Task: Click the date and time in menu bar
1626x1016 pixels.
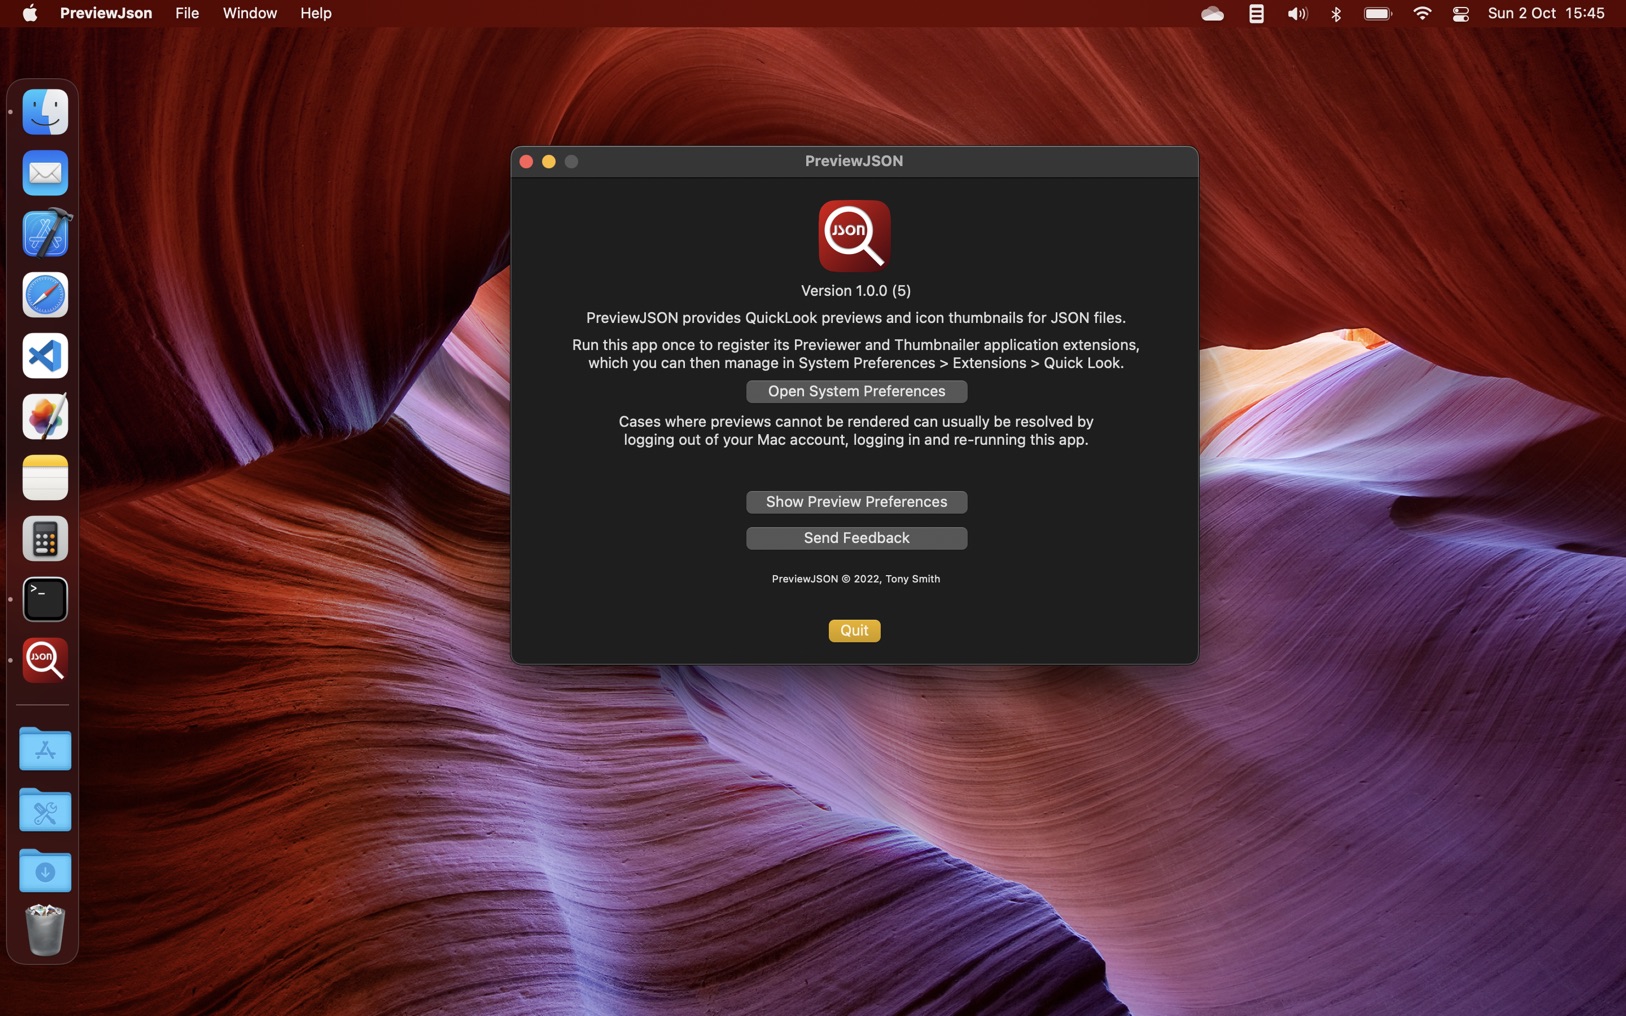Action: [x=1546, y=13]
